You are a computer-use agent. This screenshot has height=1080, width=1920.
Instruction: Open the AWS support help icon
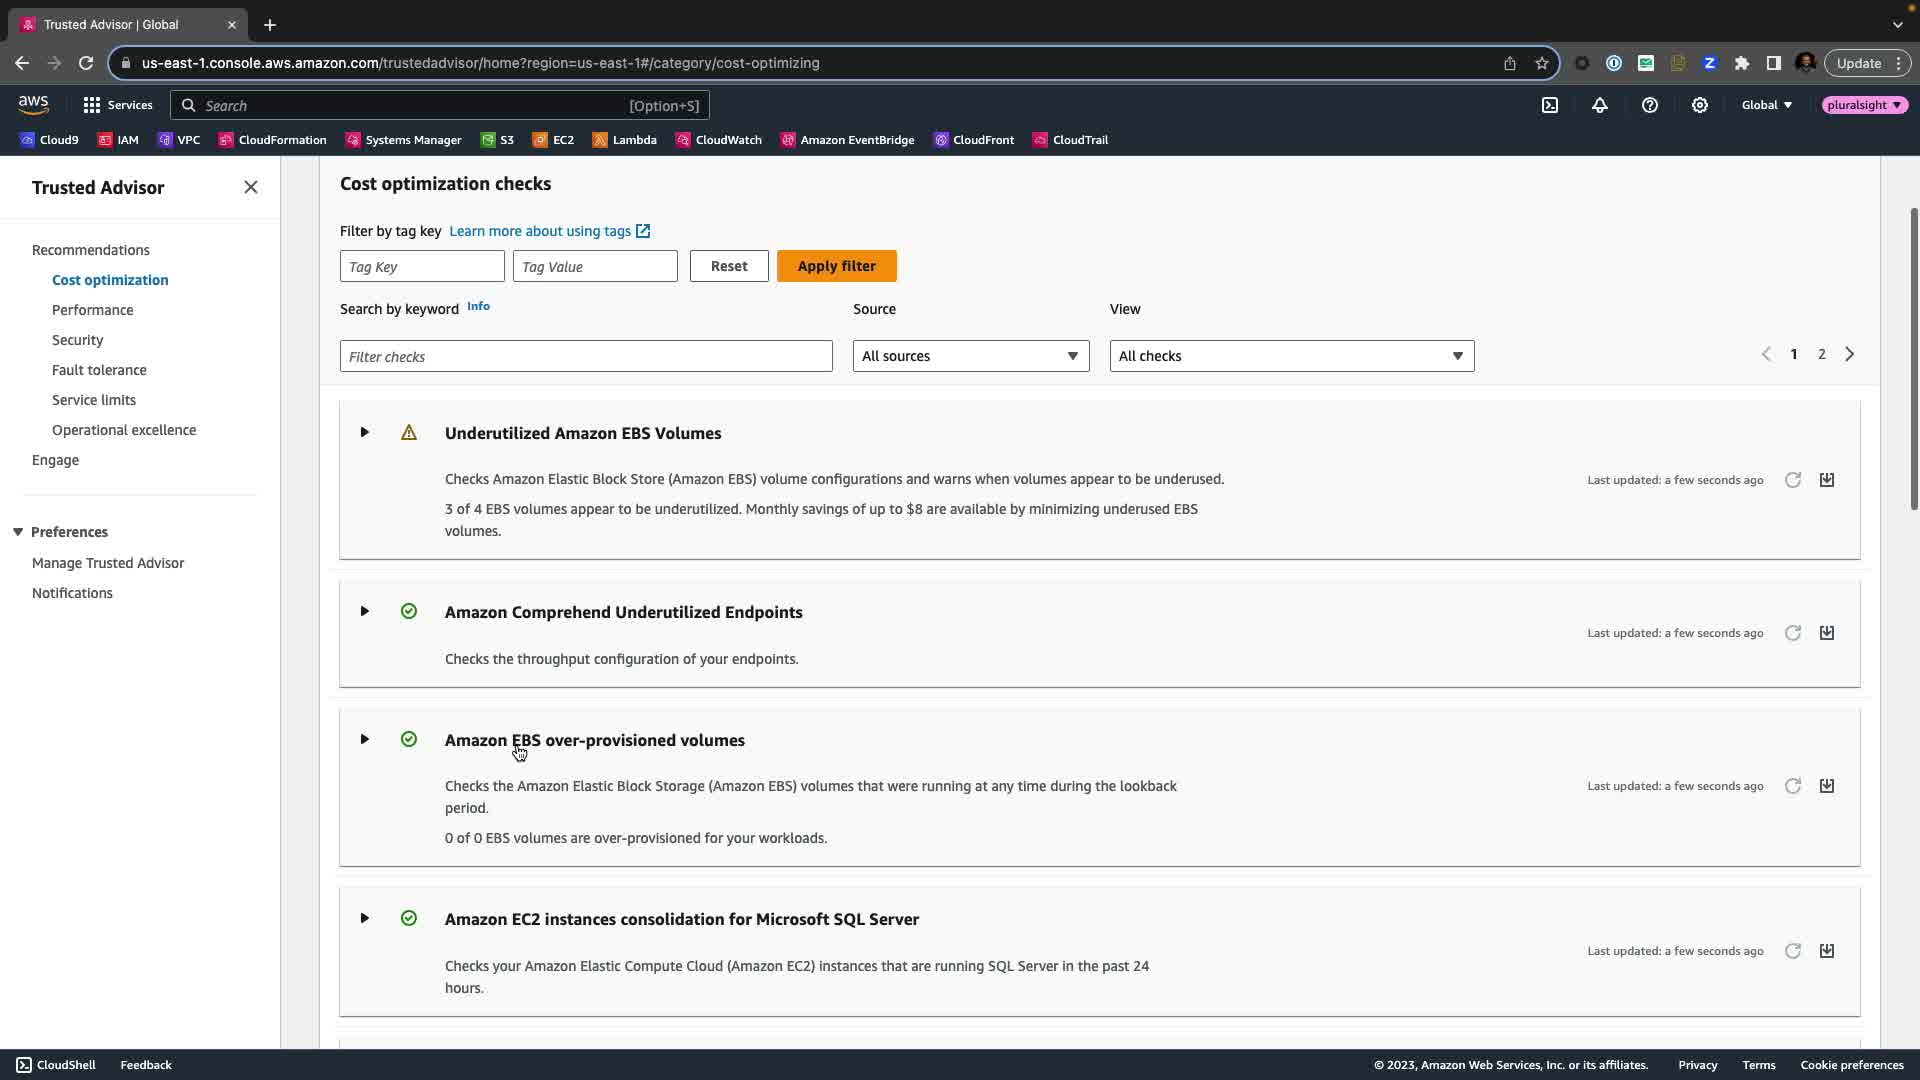(x=1650, y=105)
